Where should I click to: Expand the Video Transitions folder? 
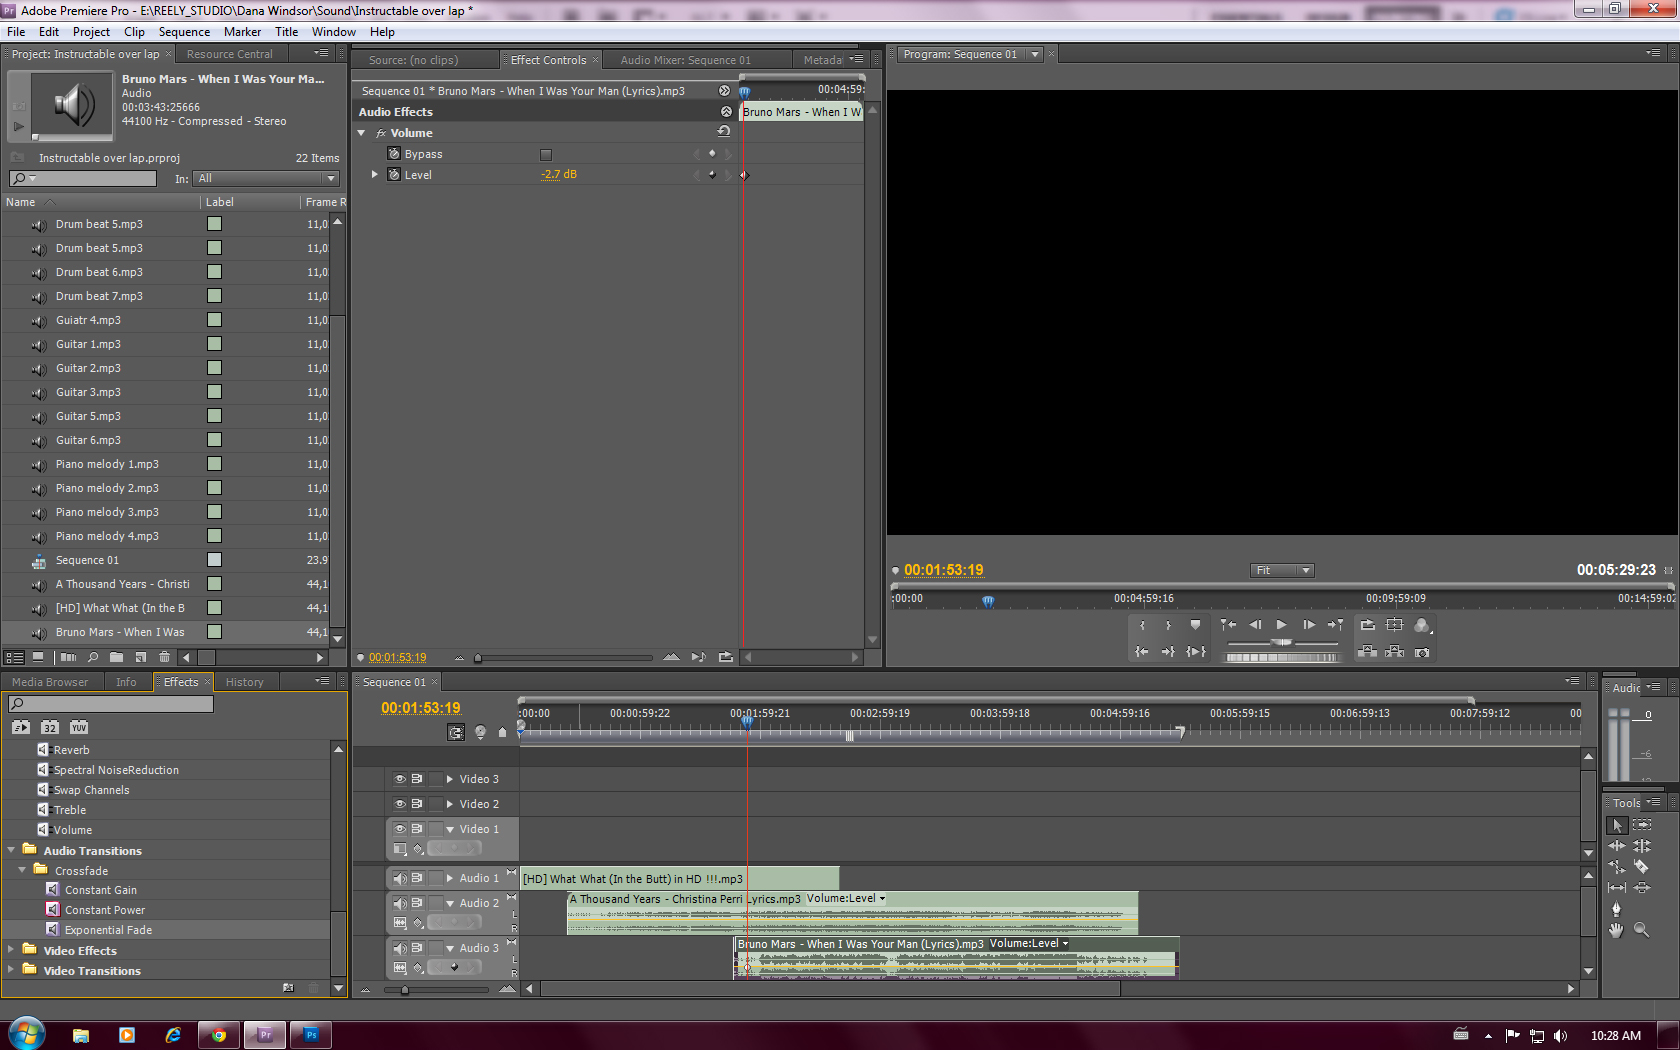[x=11, y=971]
